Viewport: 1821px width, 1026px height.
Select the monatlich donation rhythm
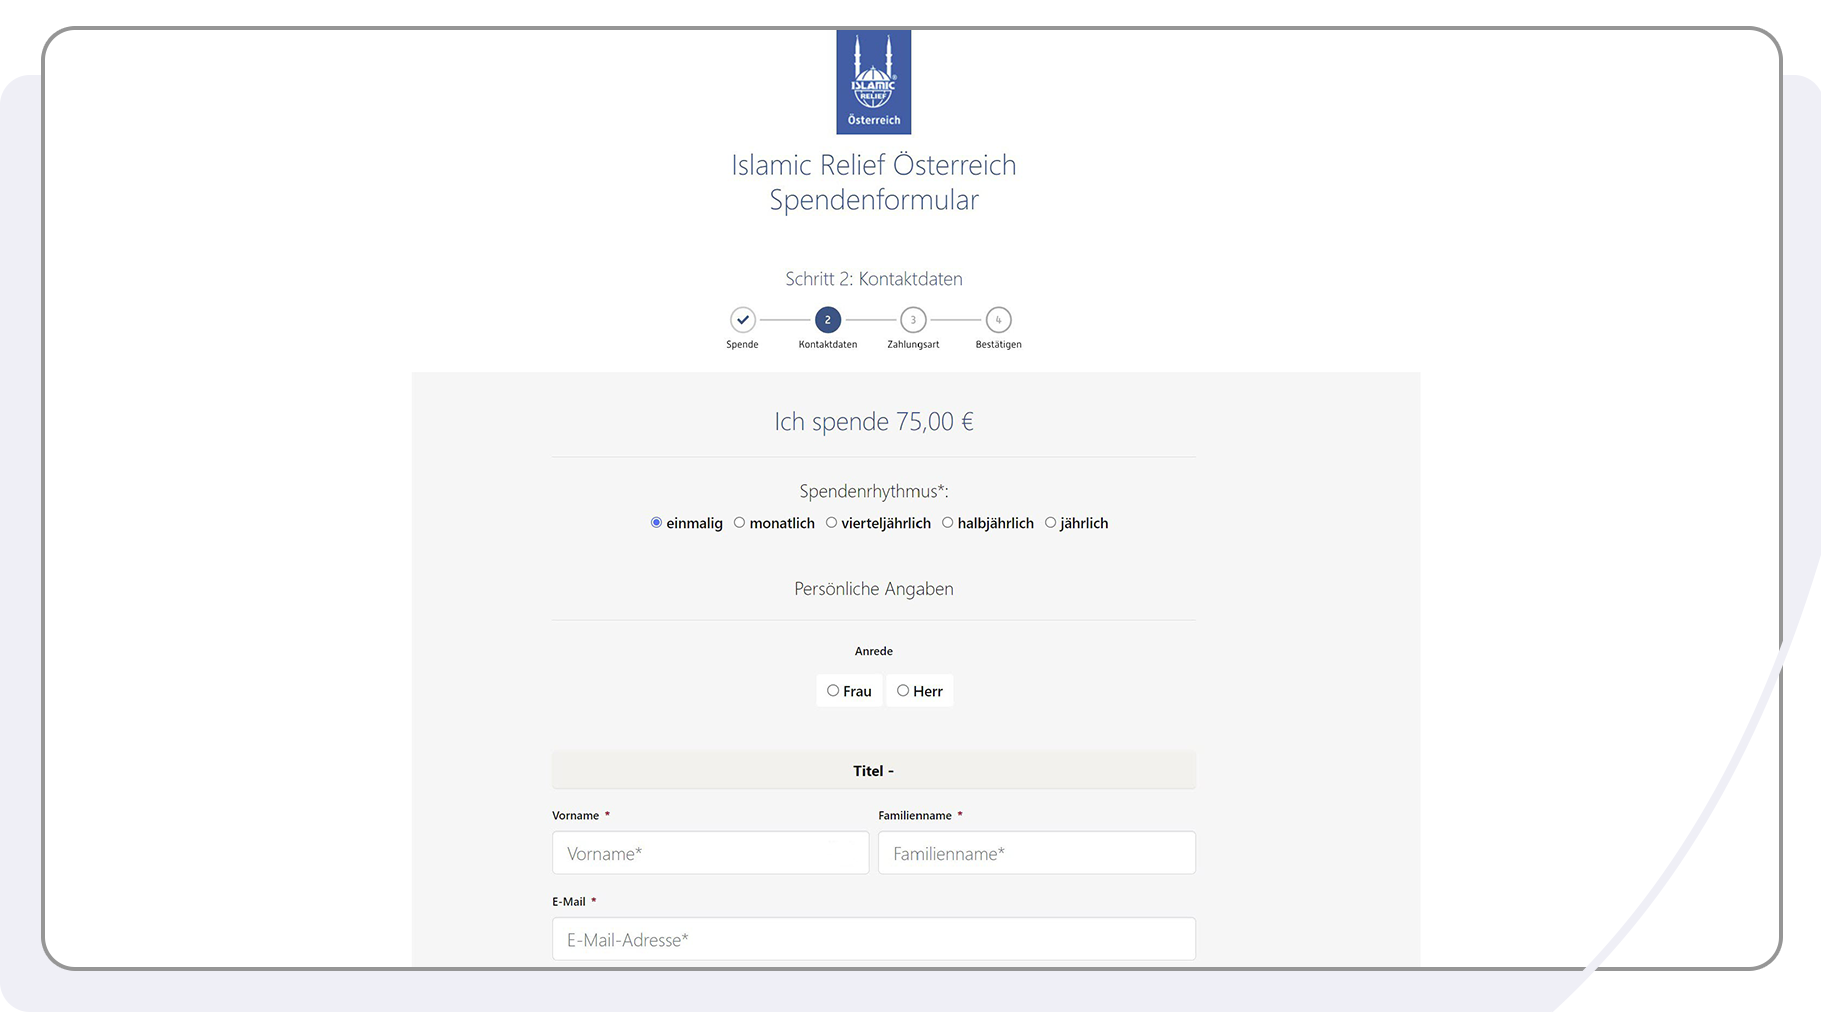coord(740,522)
